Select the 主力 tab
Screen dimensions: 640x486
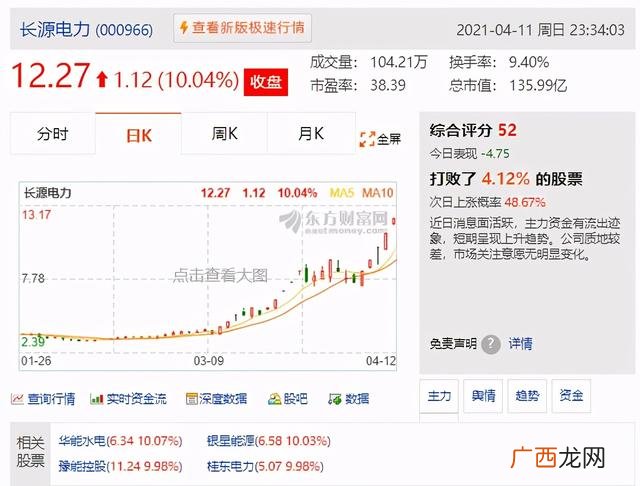coord(439,395)
